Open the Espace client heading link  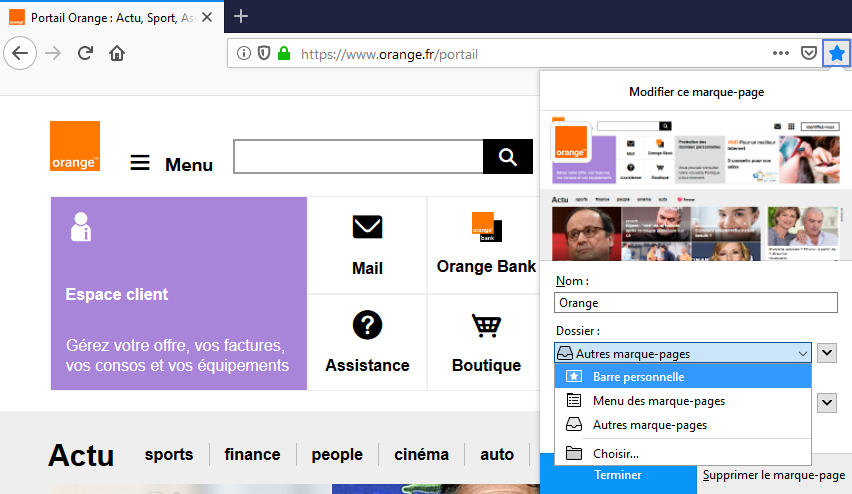coord(117,294)
